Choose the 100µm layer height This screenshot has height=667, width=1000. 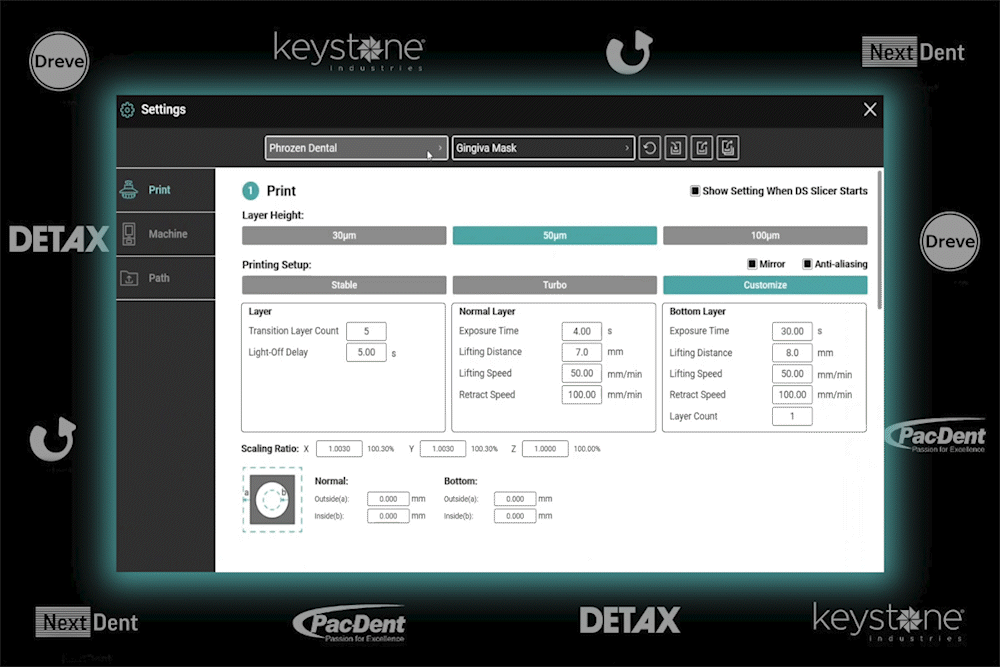tap(765, 236)
